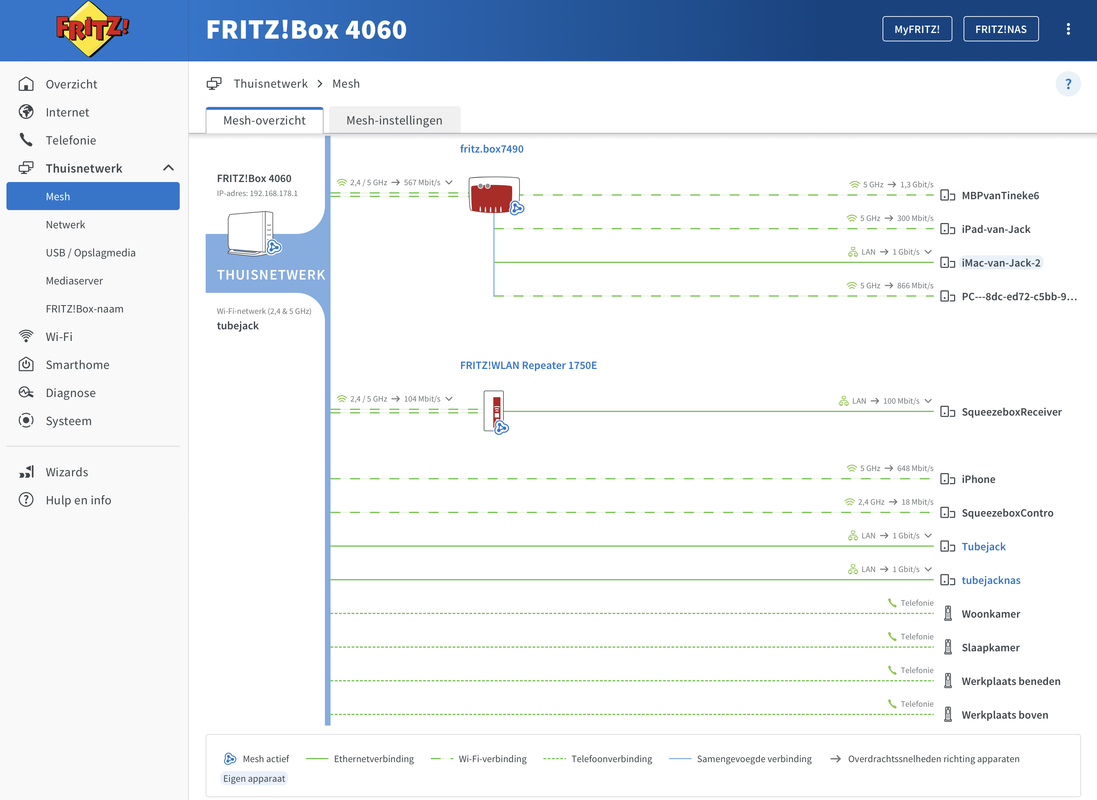Click the MyFRITZ! button

click(917, 29)
